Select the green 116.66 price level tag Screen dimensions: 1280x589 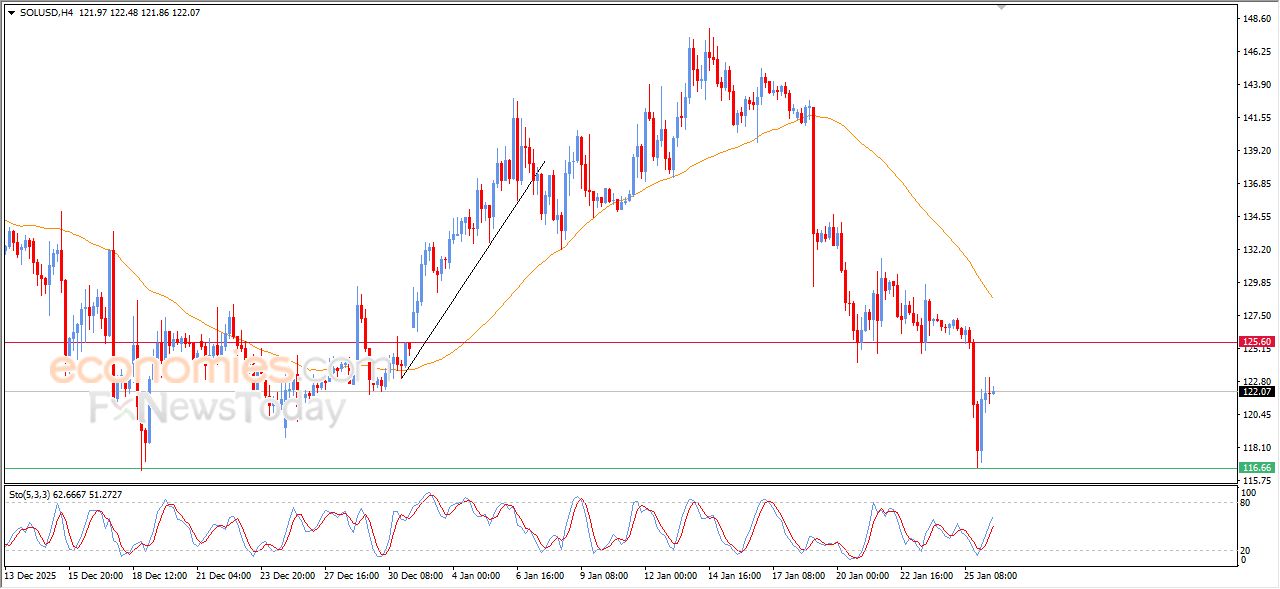click(x=1256, y=468)
